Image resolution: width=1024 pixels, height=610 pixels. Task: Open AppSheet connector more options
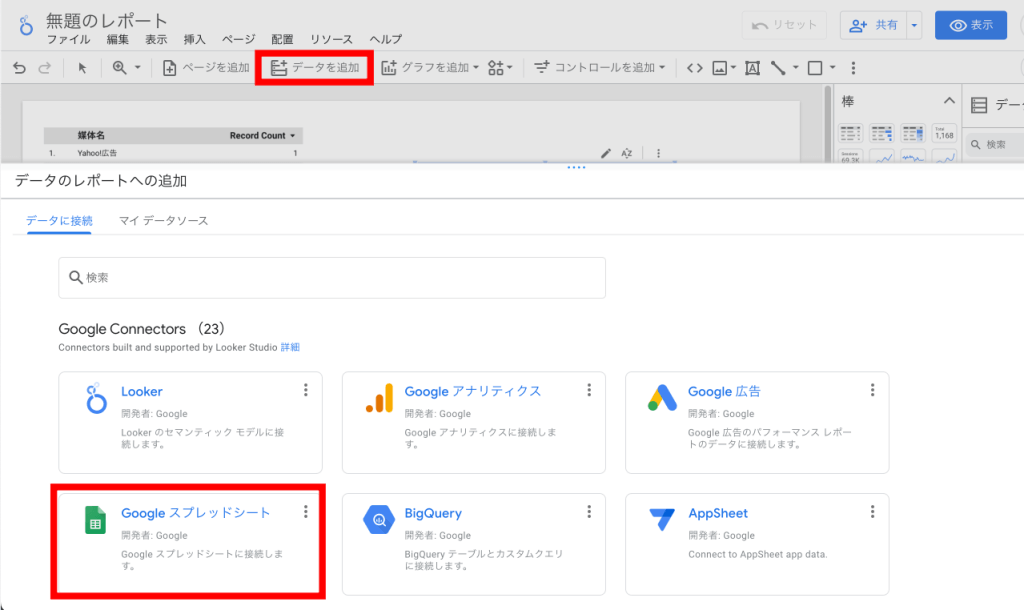[x=872, y=511]
